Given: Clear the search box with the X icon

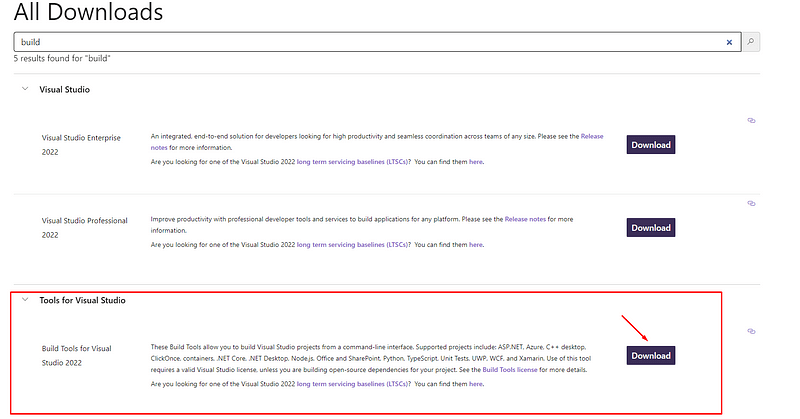Looking at the screenshot, I should point(729,42).
